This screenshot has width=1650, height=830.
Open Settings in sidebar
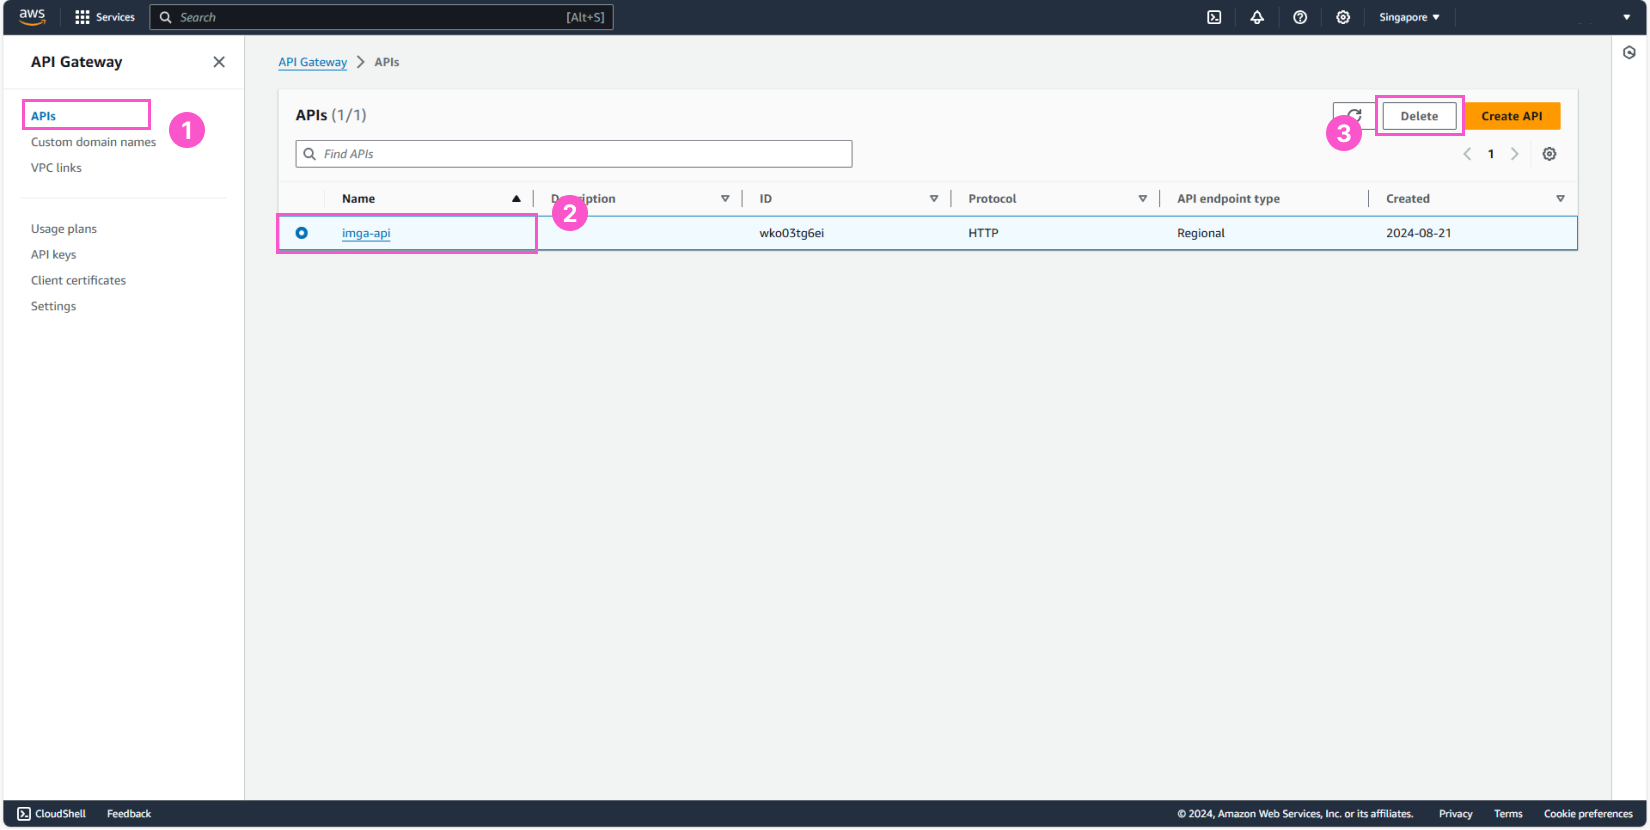coord(53,307)
